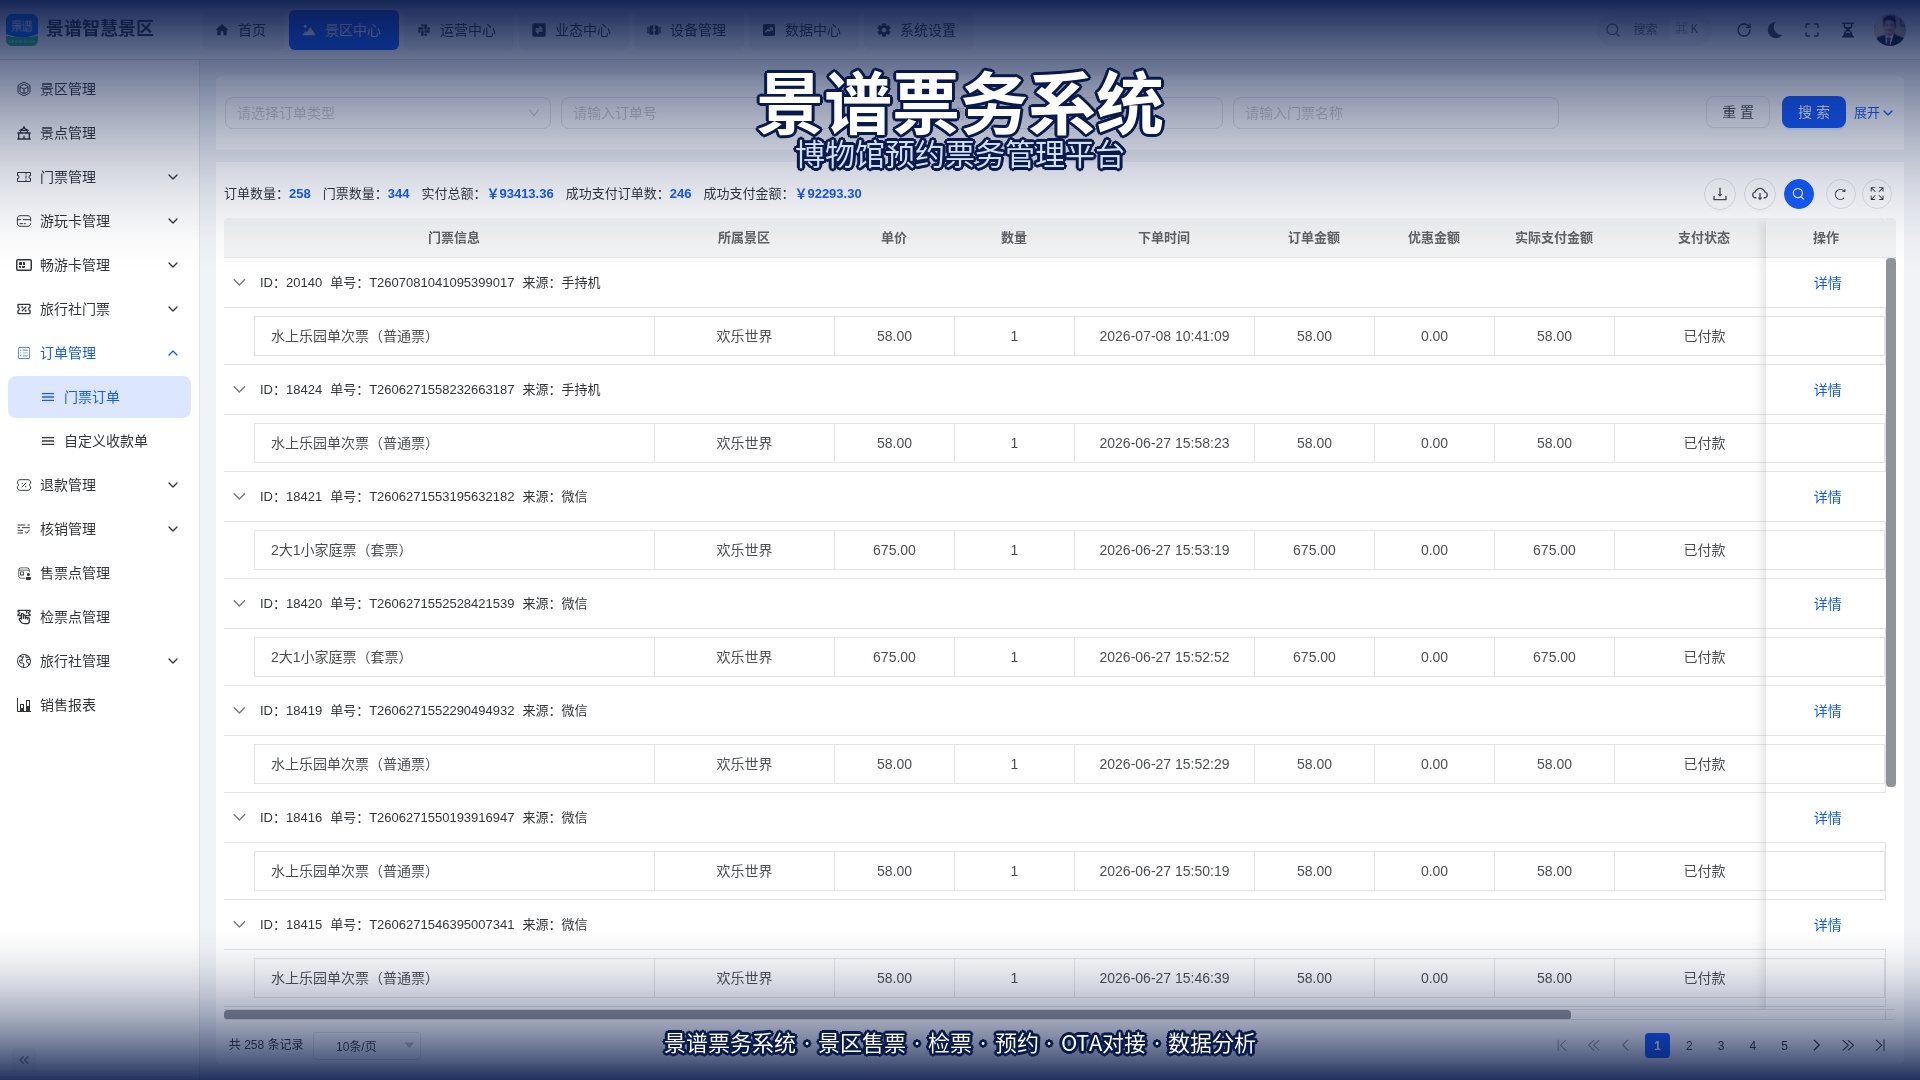
Task: Go to 首页 tab
Action: pyautogui.click(x=241, y=30)
